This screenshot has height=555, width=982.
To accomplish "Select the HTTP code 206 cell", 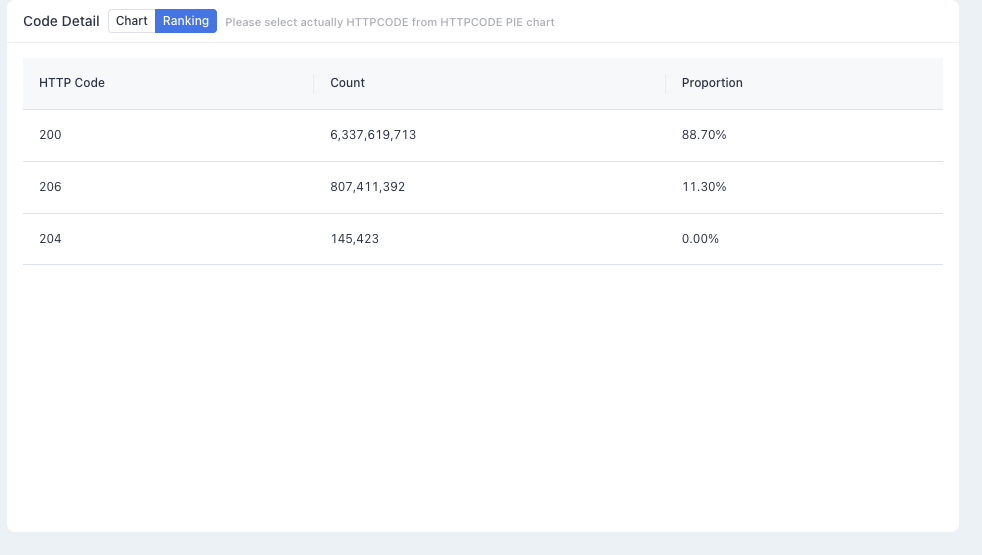I will tap(50, 187).
